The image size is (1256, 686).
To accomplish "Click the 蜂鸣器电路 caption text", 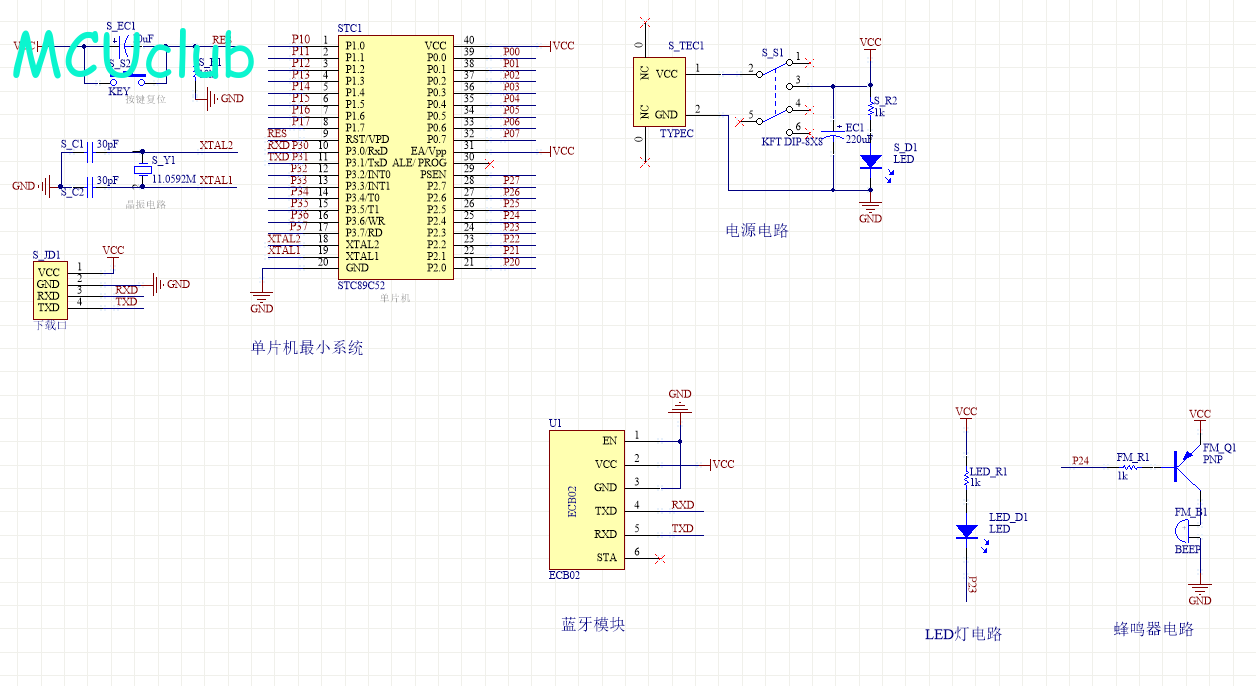I will point(1153,630).
